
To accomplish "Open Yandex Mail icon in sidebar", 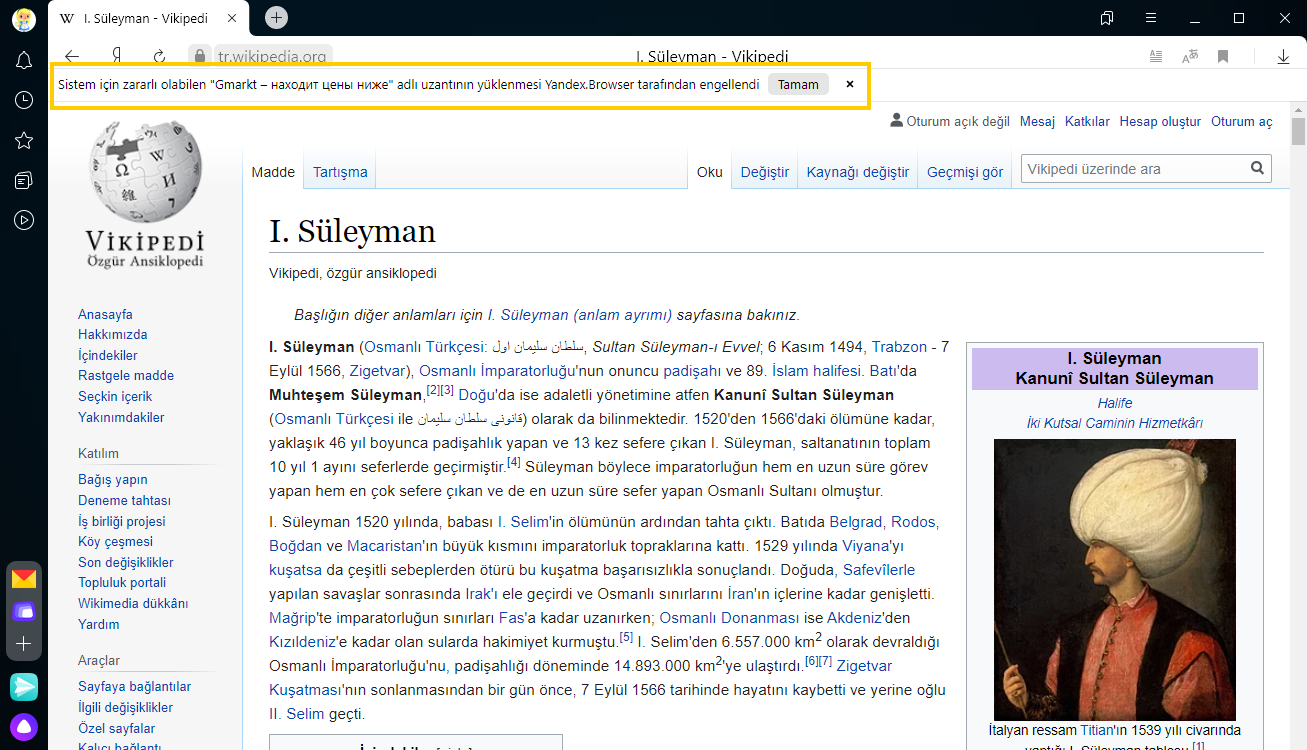I will click(24, 579).
